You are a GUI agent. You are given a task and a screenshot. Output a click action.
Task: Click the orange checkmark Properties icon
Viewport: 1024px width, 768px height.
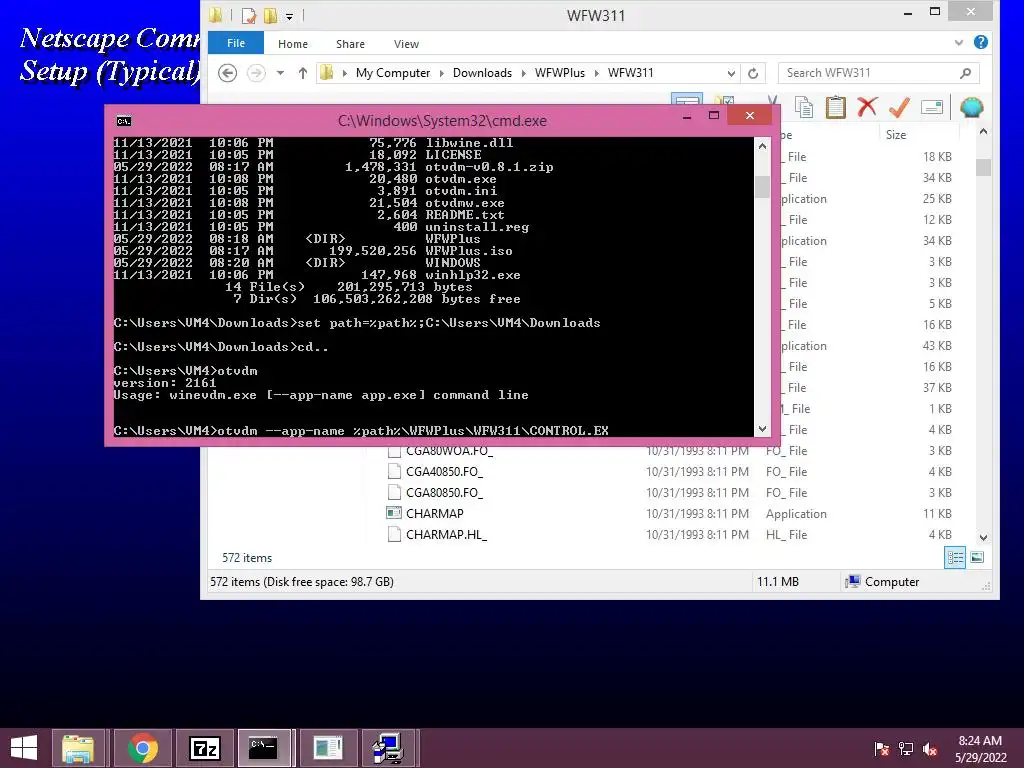899,107
